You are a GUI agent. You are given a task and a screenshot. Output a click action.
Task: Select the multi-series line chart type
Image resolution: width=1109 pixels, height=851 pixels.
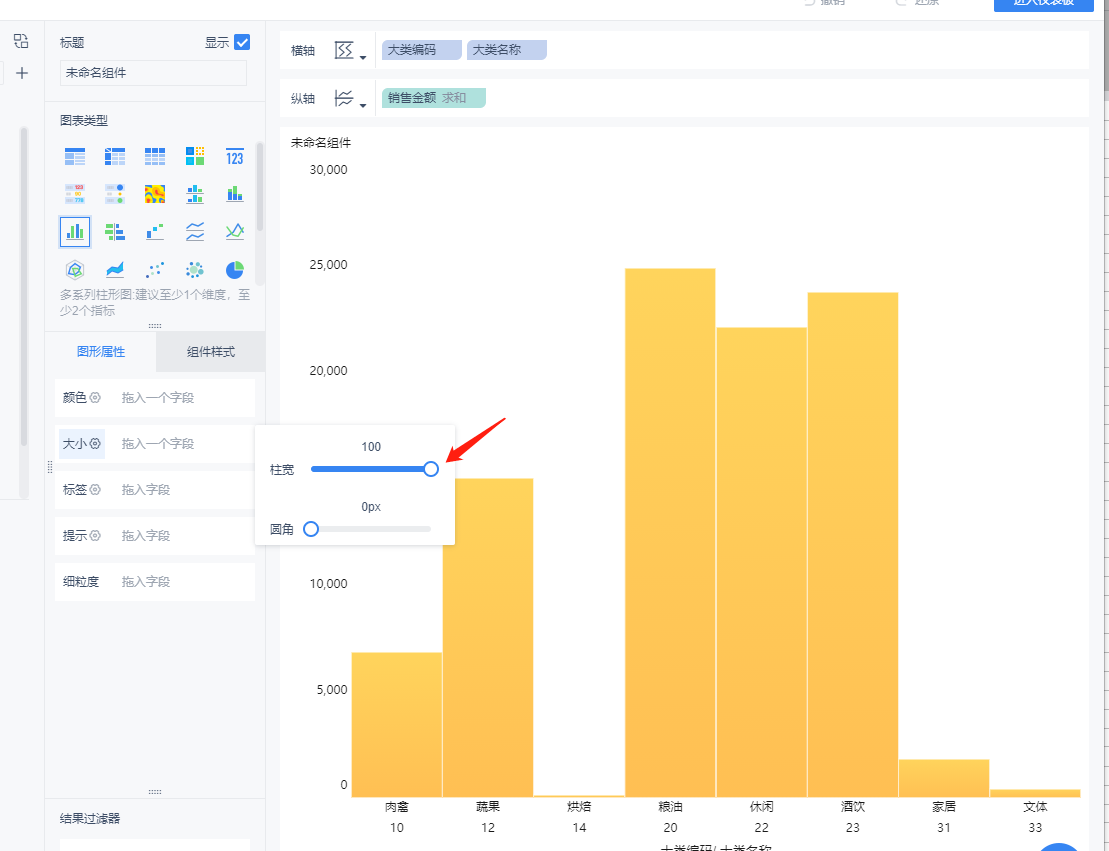coord(235,231)
